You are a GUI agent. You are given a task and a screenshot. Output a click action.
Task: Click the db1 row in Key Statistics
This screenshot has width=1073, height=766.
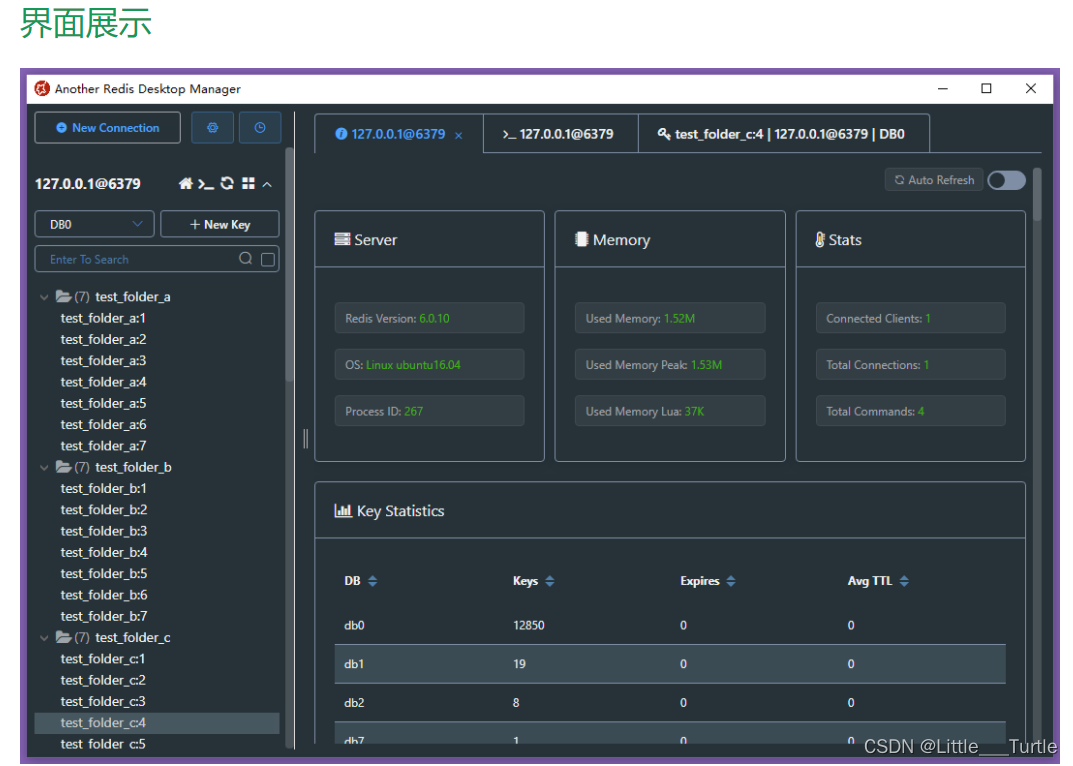coord(670,664)
